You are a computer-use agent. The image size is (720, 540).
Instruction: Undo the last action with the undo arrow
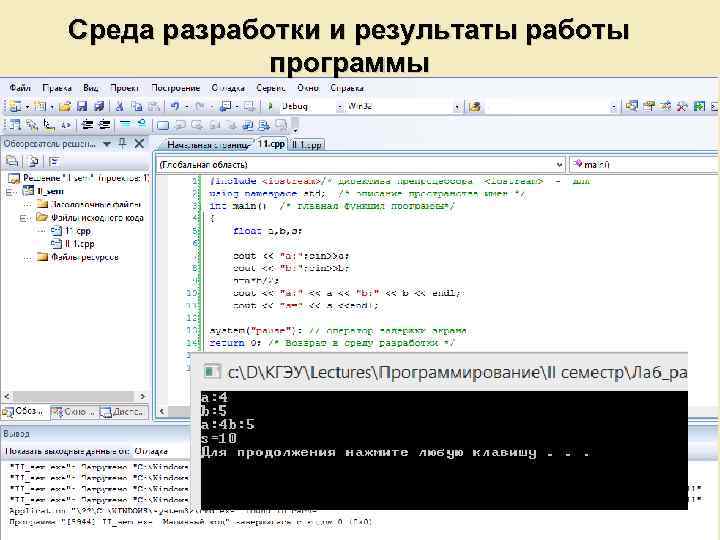click(x=174, y=107)
